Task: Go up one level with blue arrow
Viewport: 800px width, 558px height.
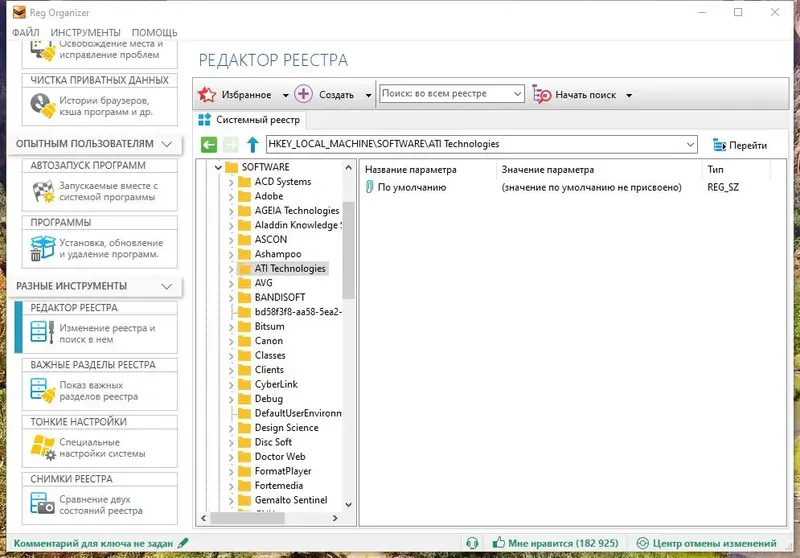Action: click(x=253, y=145)
